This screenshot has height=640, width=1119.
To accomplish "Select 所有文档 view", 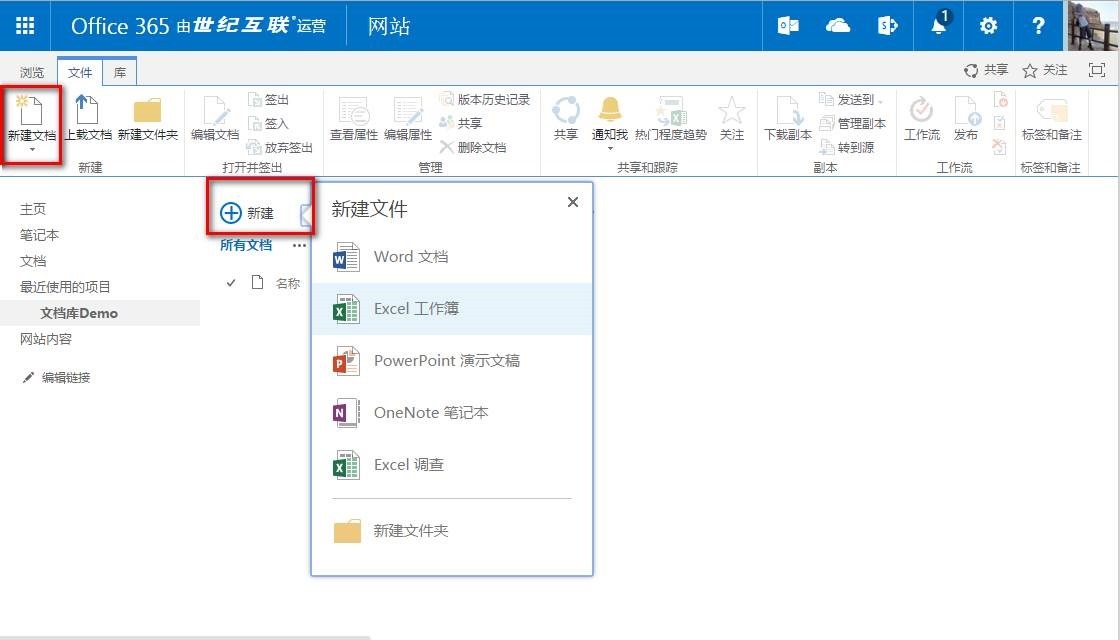I will click(x=245, y=245).
